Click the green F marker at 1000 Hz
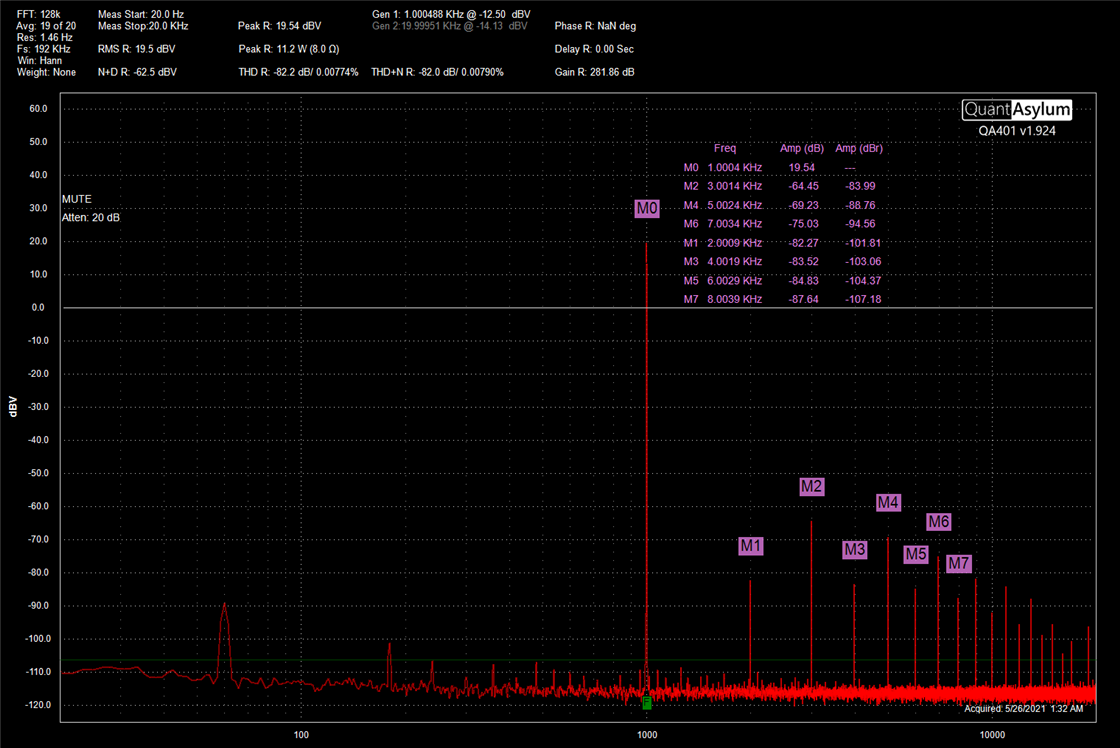The height and width of the screenshot is (748, 1120). [x=646, y=702]
